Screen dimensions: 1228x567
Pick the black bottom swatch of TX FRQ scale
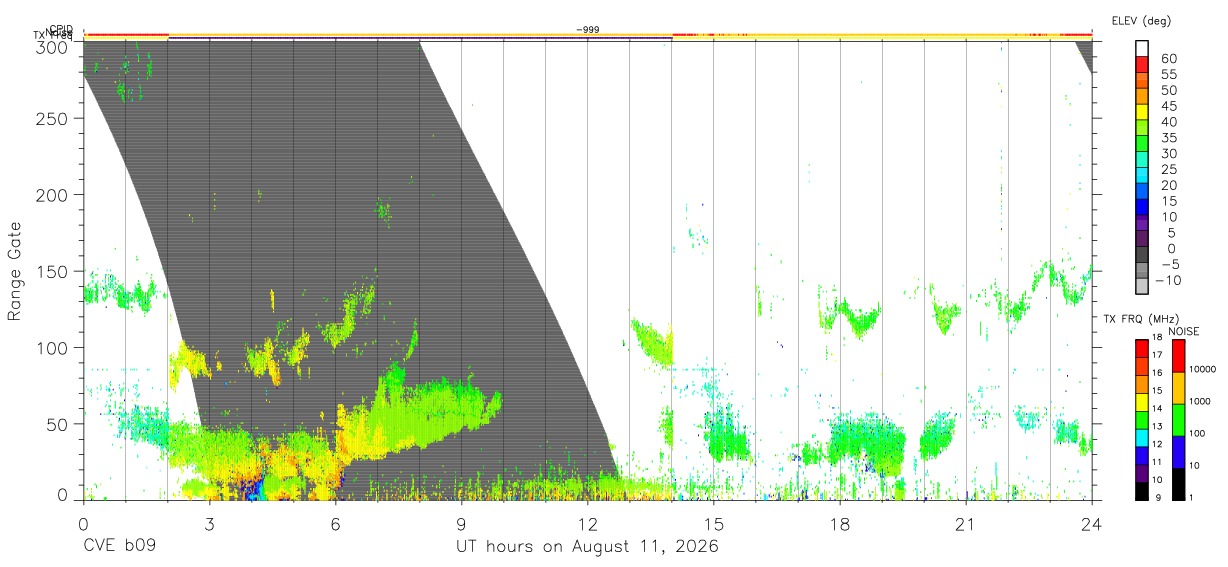click(x=1141, y=492)
